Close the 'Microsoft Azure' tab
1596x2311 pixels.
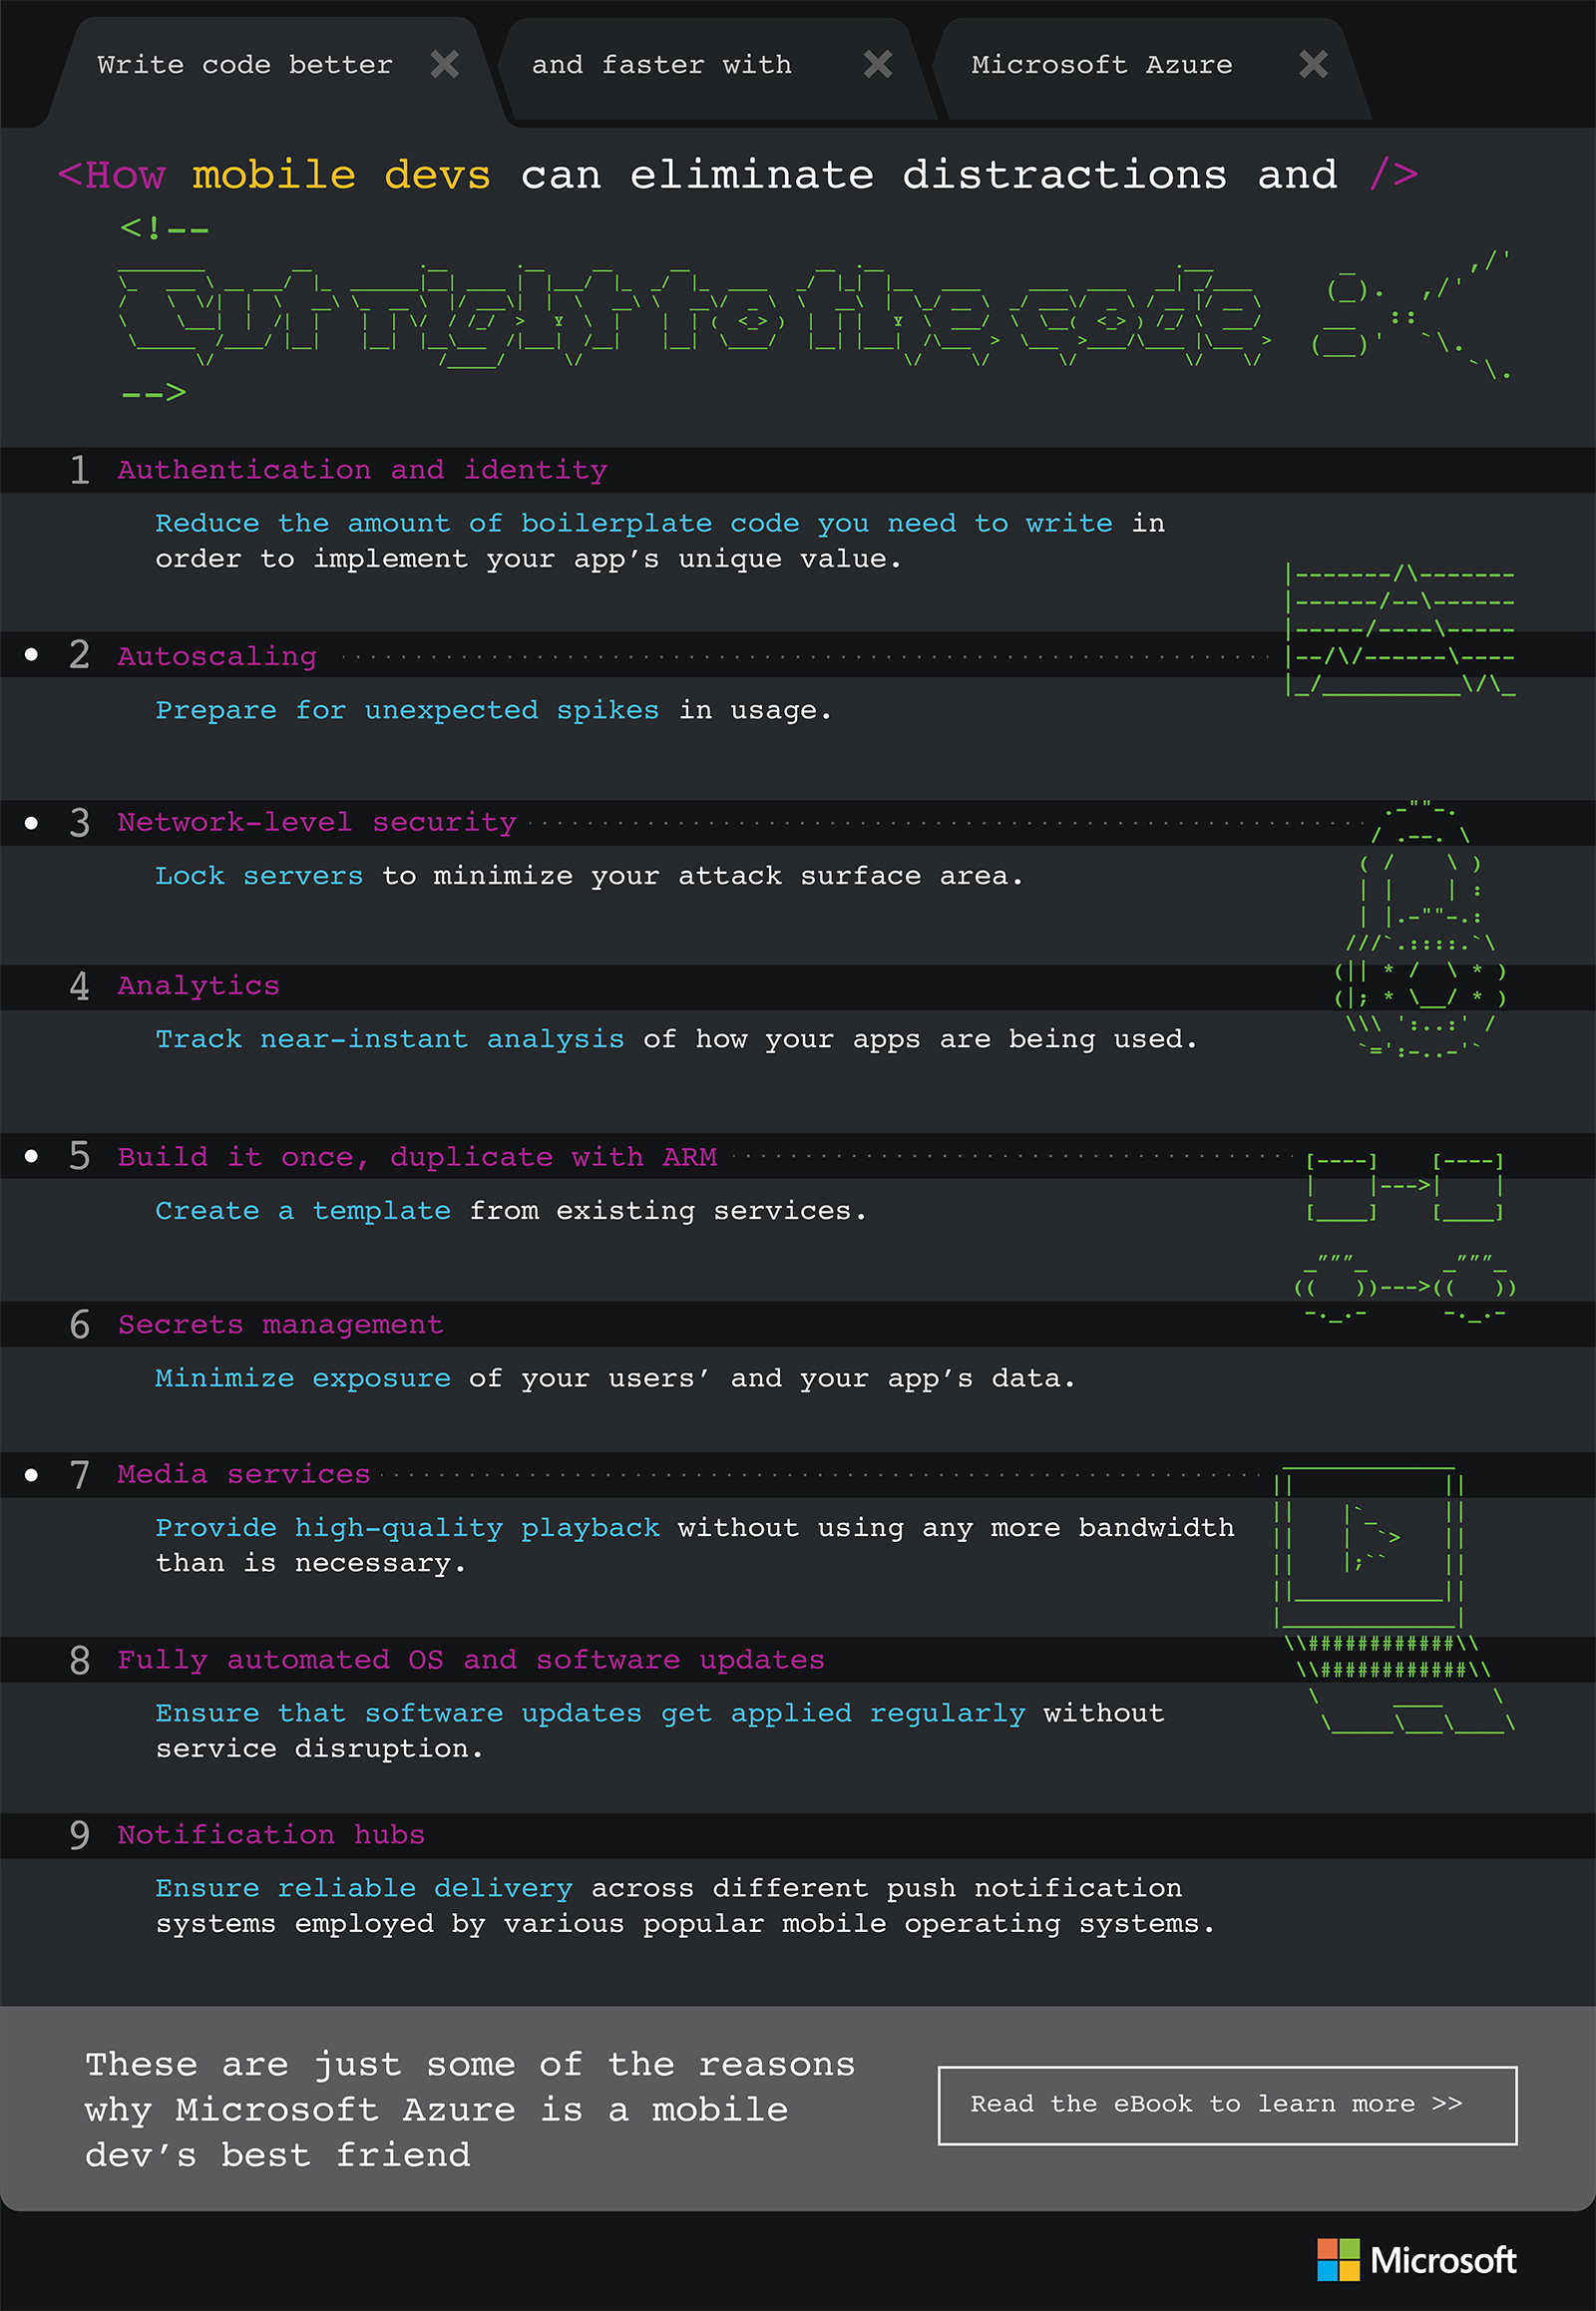(1313, 65)
